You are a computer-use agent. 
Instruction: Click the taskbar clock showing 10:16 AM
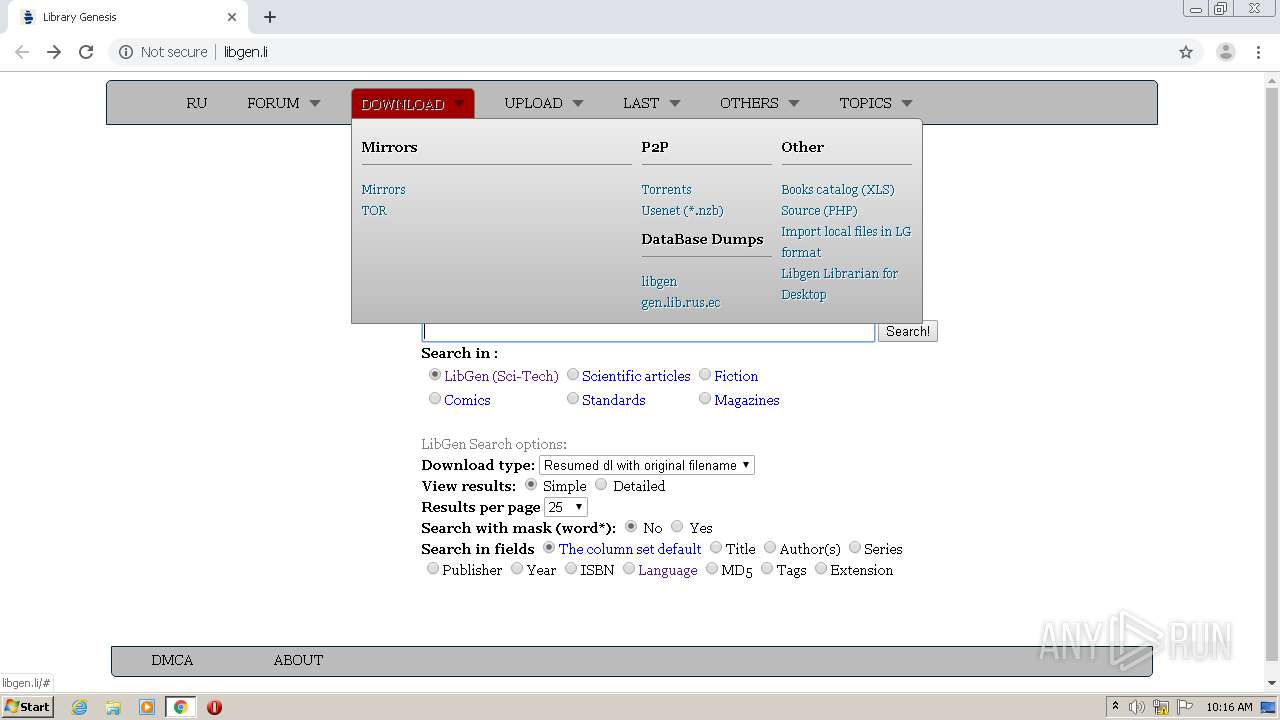pos(1229,707)
